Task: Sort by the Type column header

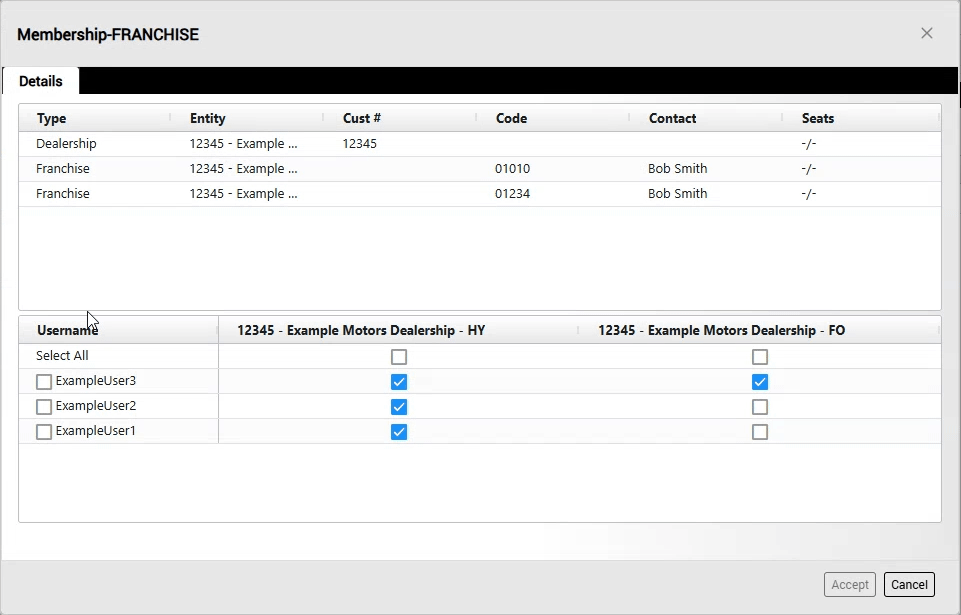Action: tap(52, 118)
